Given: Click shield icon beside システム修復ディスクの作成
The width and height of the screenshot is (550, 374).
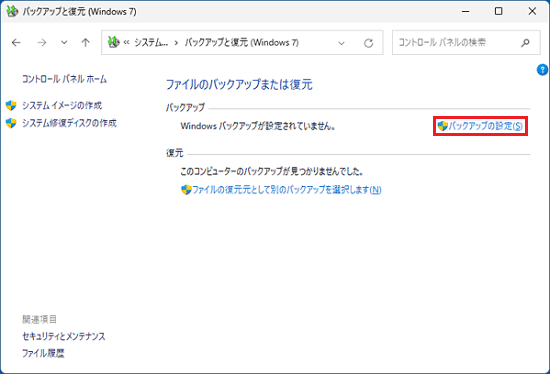Looking at the screenshot, I should click(x=11, y=123).
